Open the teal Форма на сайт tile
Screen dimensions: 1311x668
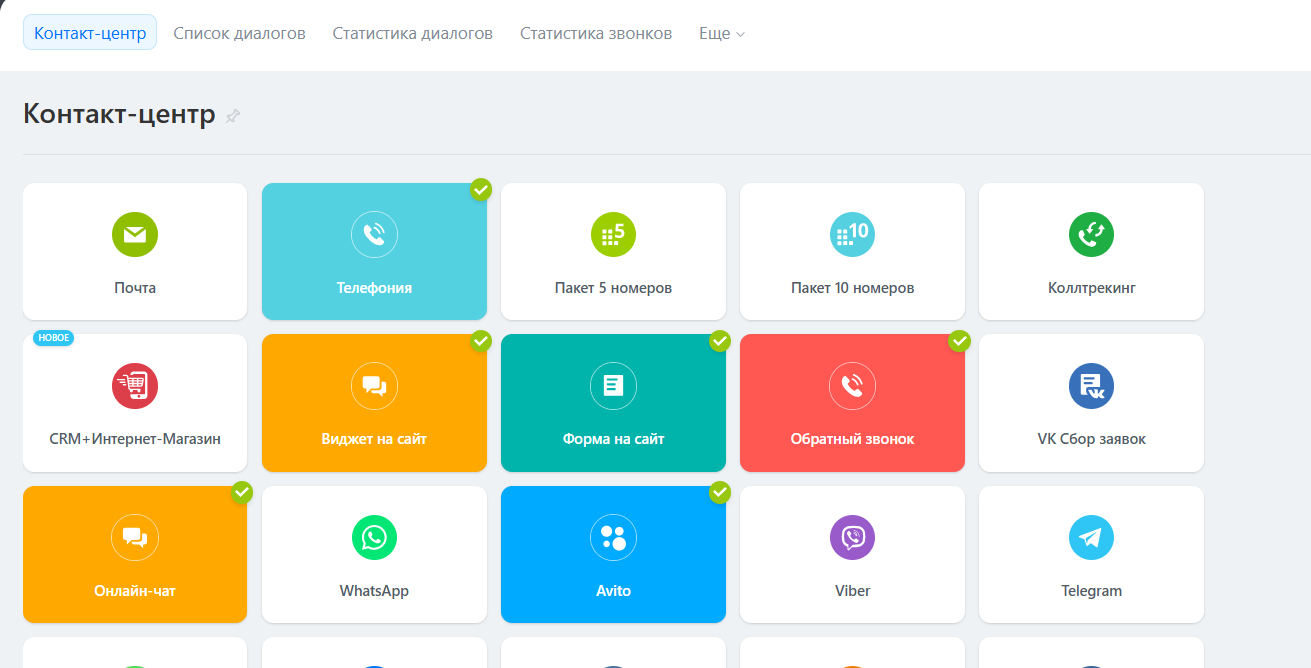pyautogui.click(x=613, y=403)
